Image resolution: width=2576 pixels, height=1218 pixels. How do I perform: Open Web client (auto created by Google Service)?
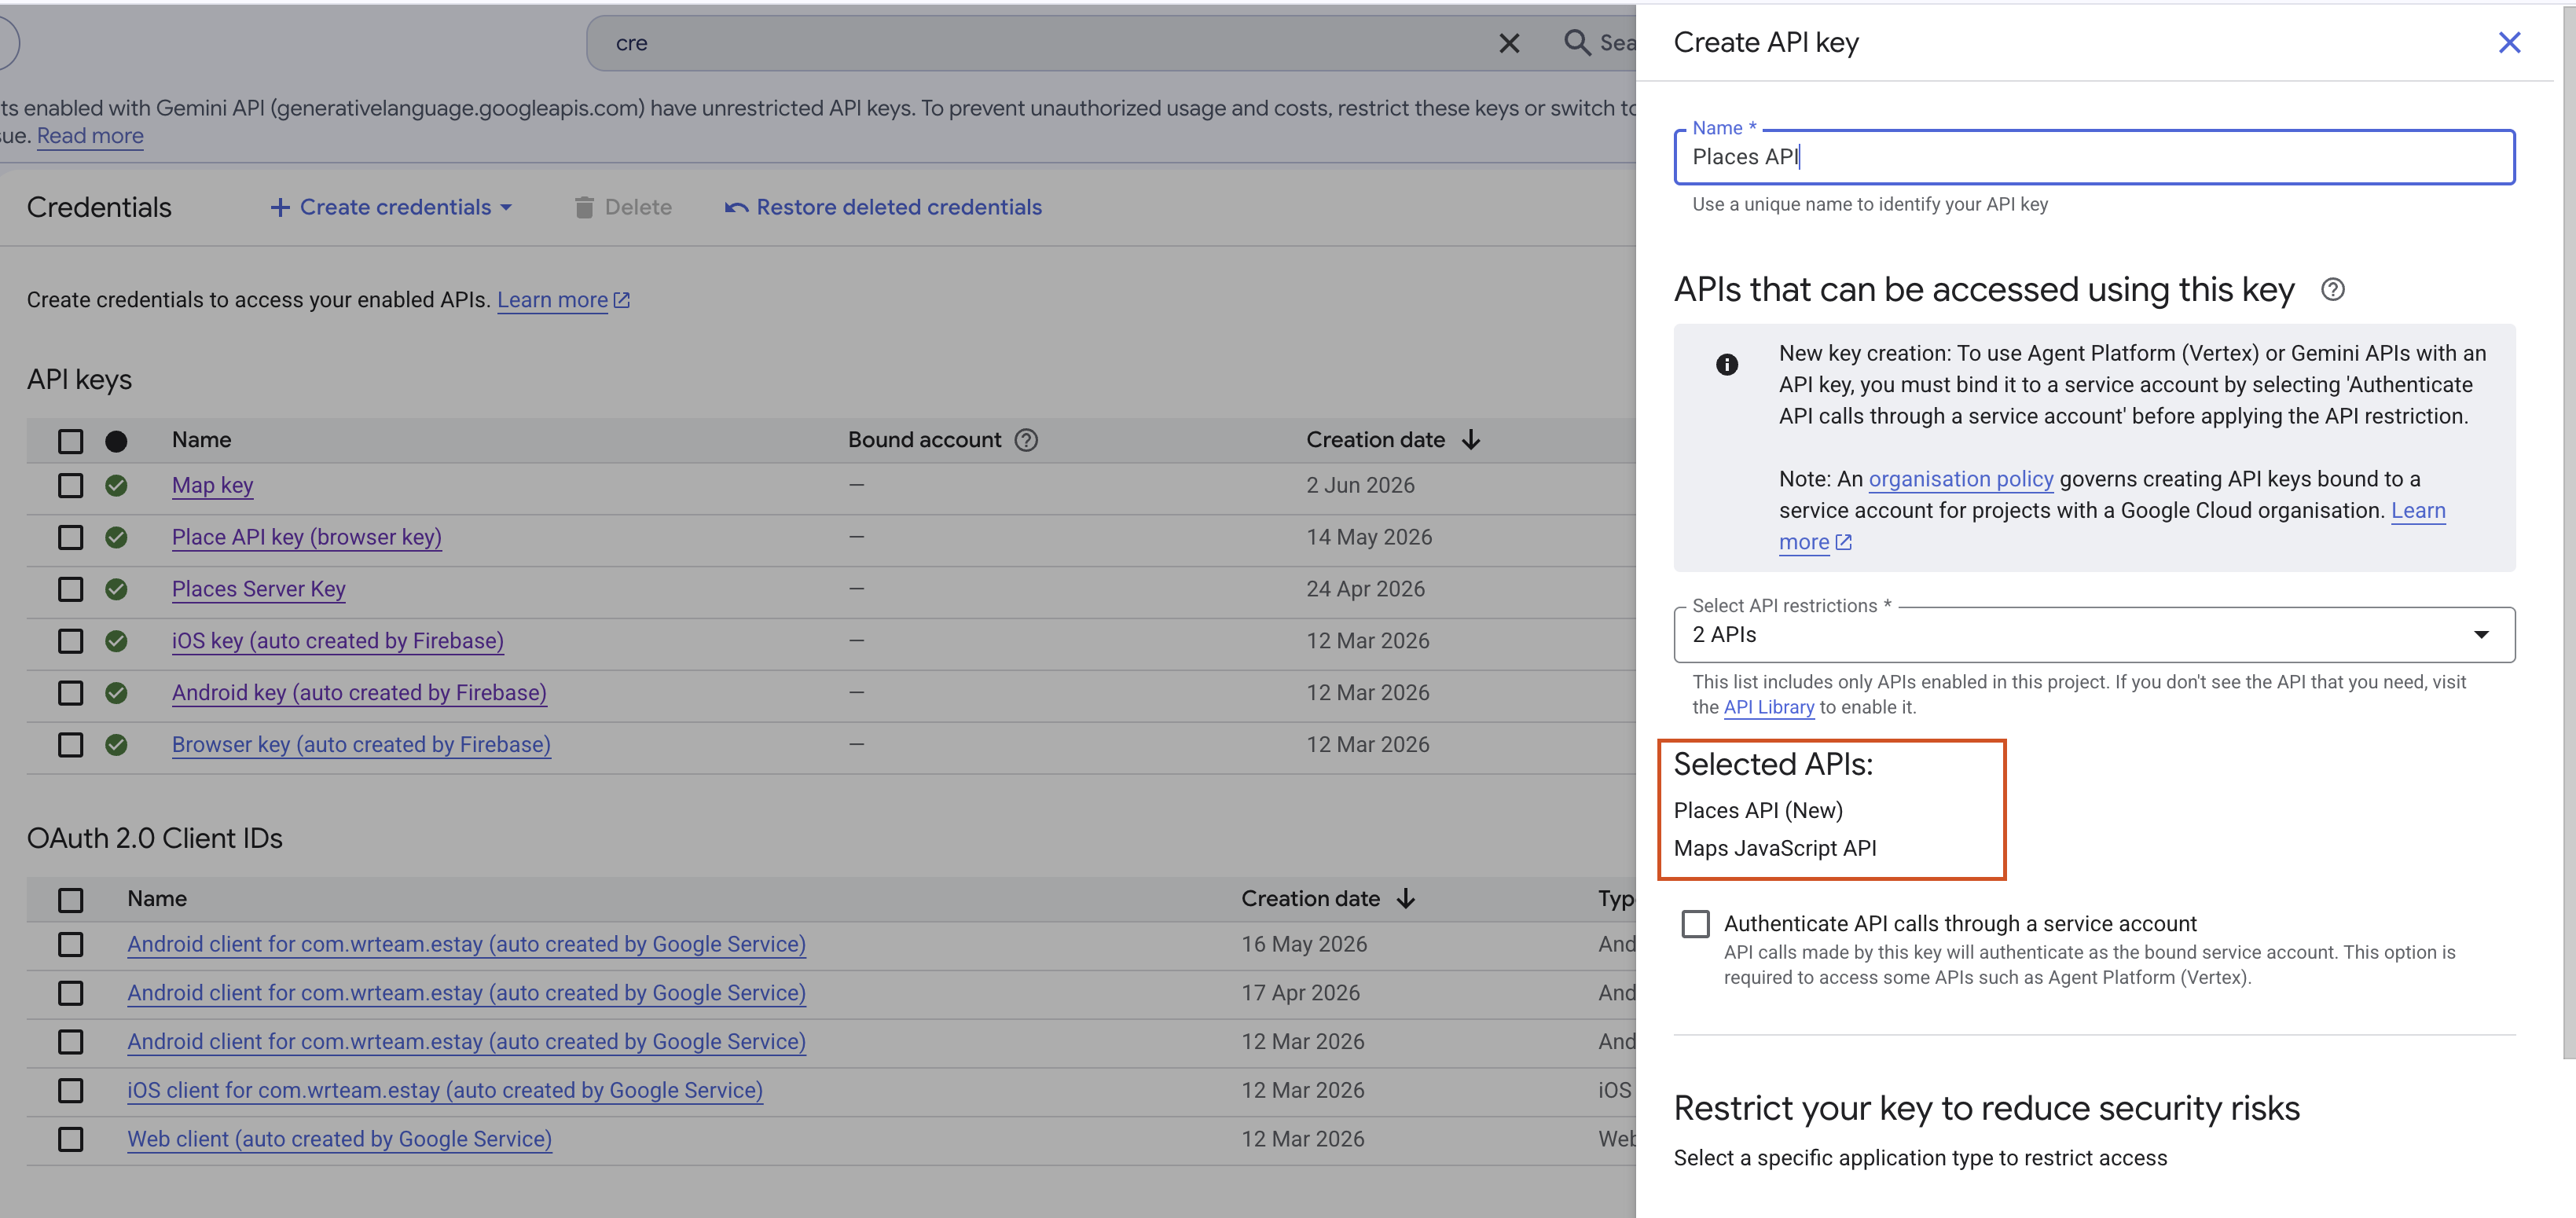[339, 1139]
